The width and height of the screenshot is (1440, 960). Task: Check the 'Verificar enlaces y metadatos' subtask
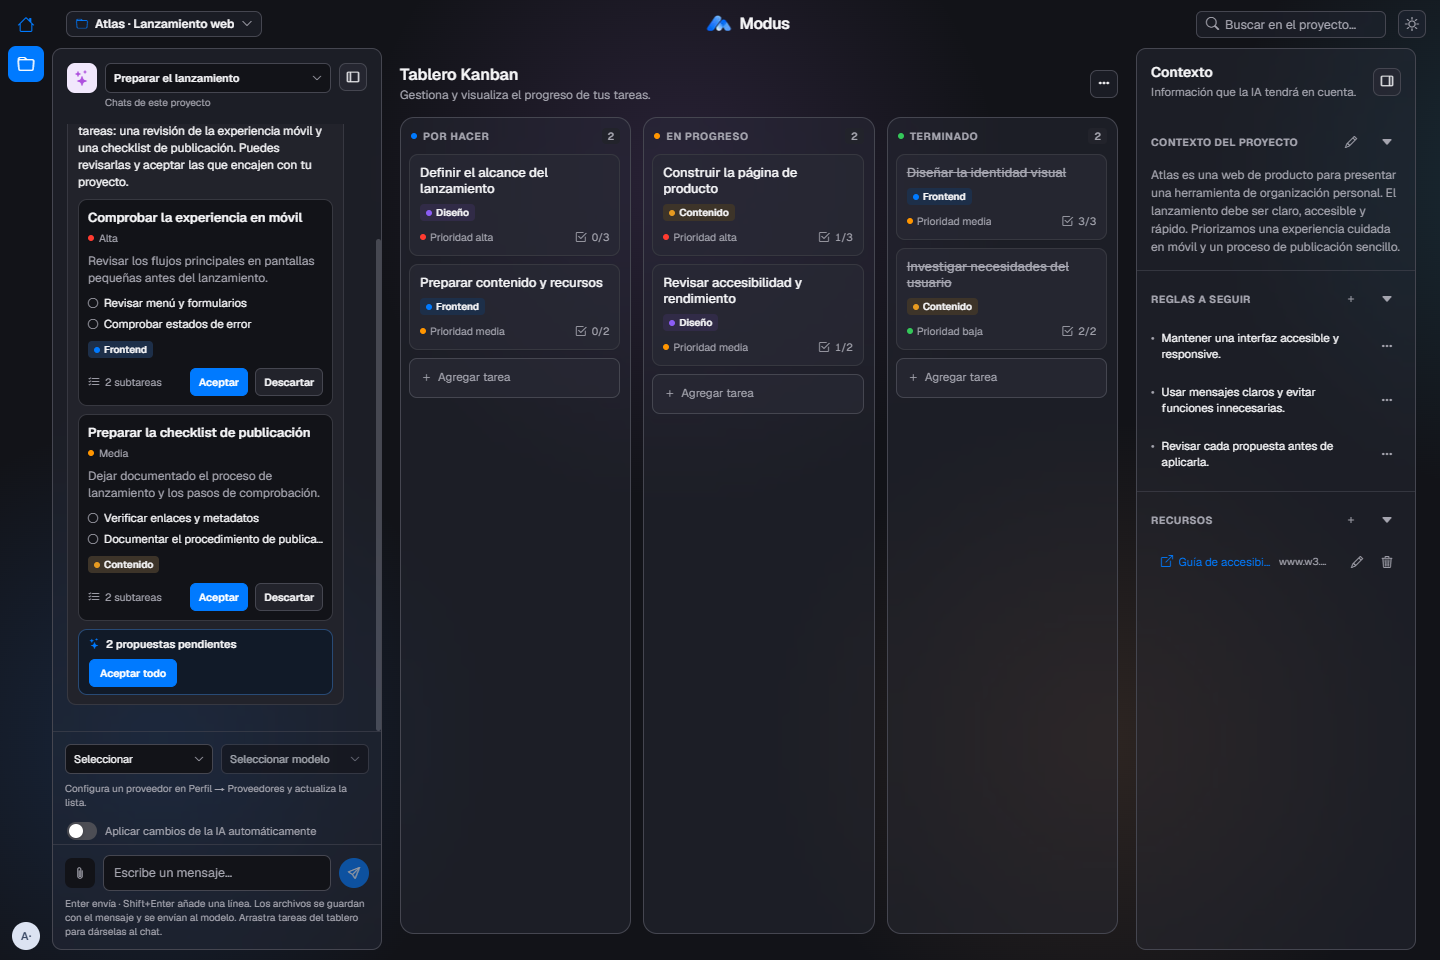[93, 518]
